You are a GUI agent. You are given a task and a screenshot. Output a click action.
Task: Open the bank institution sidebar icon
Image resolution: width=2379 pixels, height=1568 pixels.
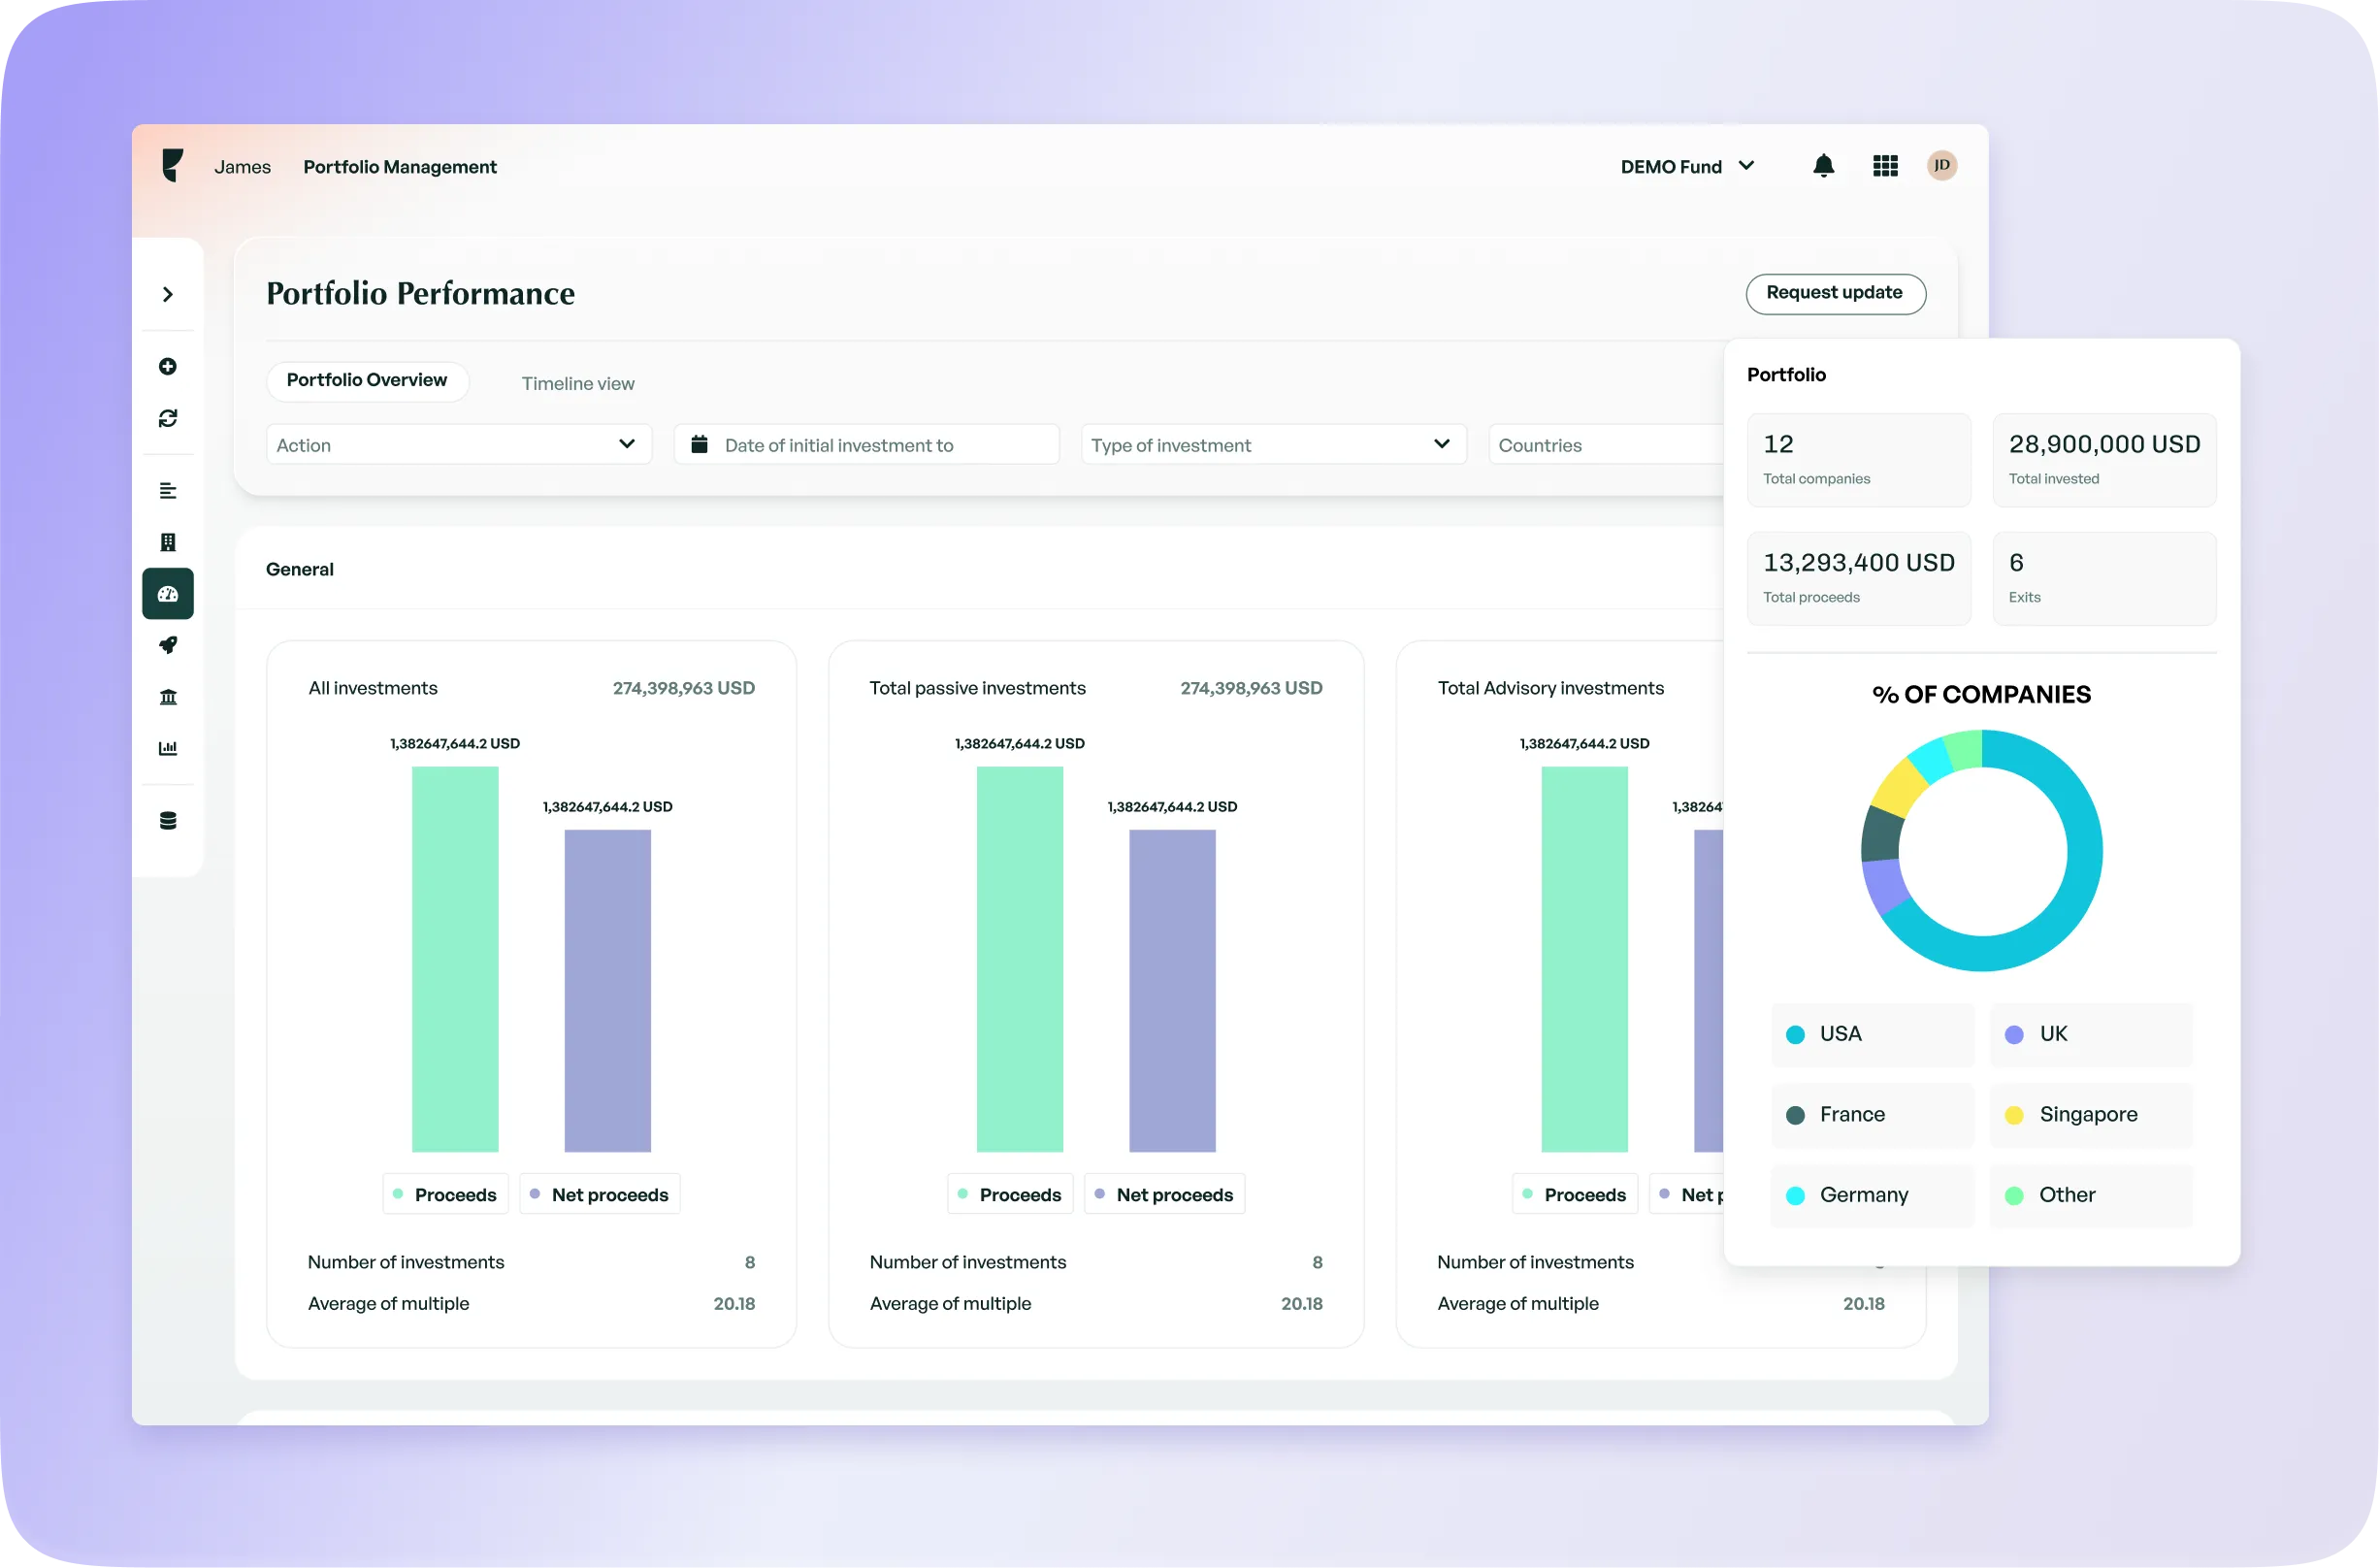(x=168, y=697)
